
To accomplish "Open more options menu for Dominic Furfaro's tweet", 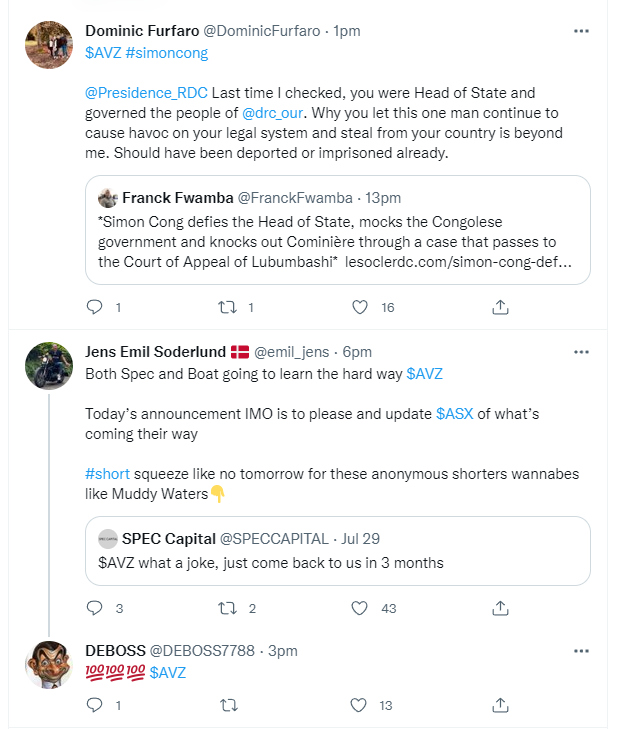I will coord(581,31).
